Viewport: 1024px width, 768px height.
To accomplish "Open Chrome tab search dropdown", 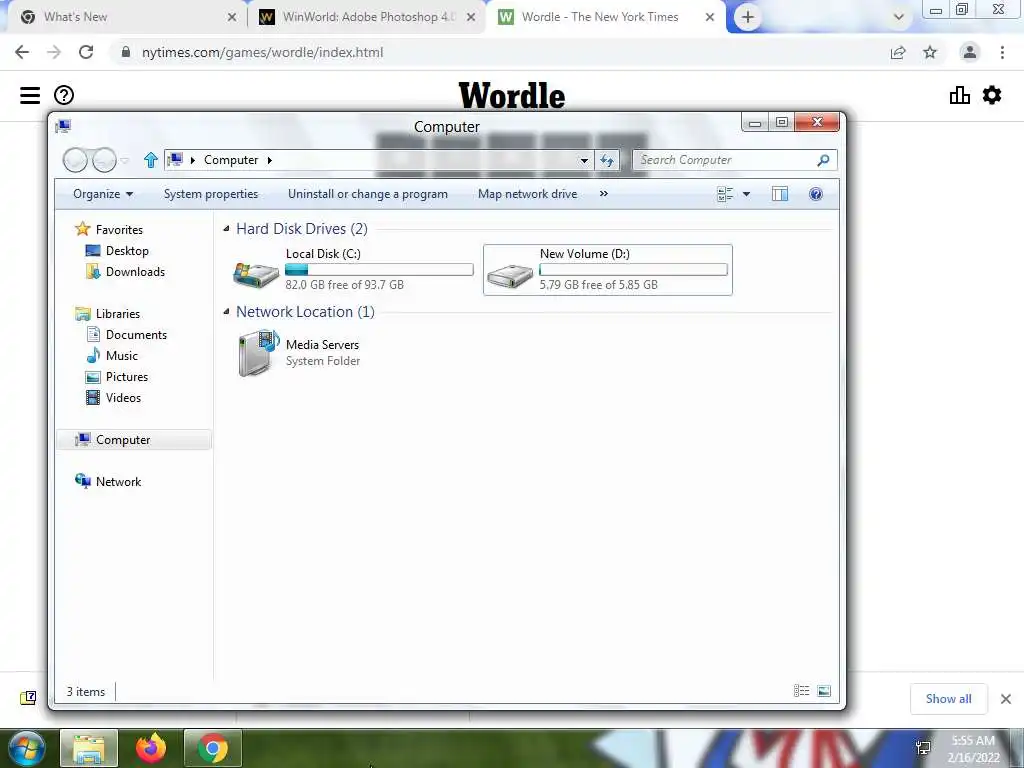I will coord(899,17).
